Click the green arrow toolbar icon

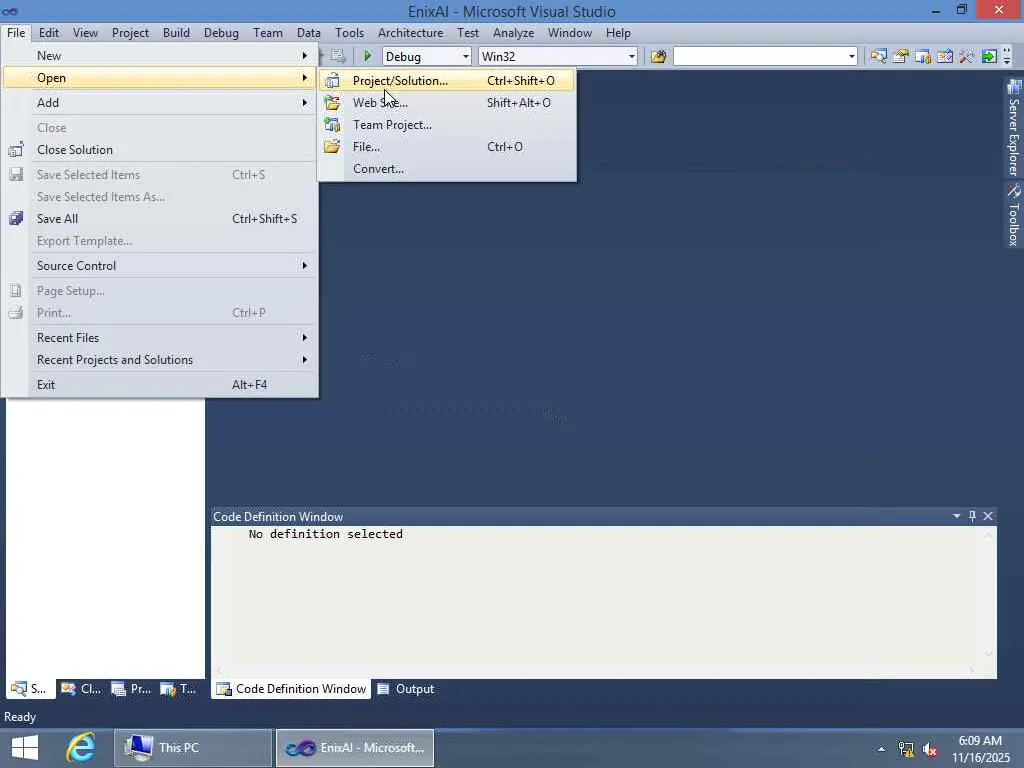[x=989, y=56]
